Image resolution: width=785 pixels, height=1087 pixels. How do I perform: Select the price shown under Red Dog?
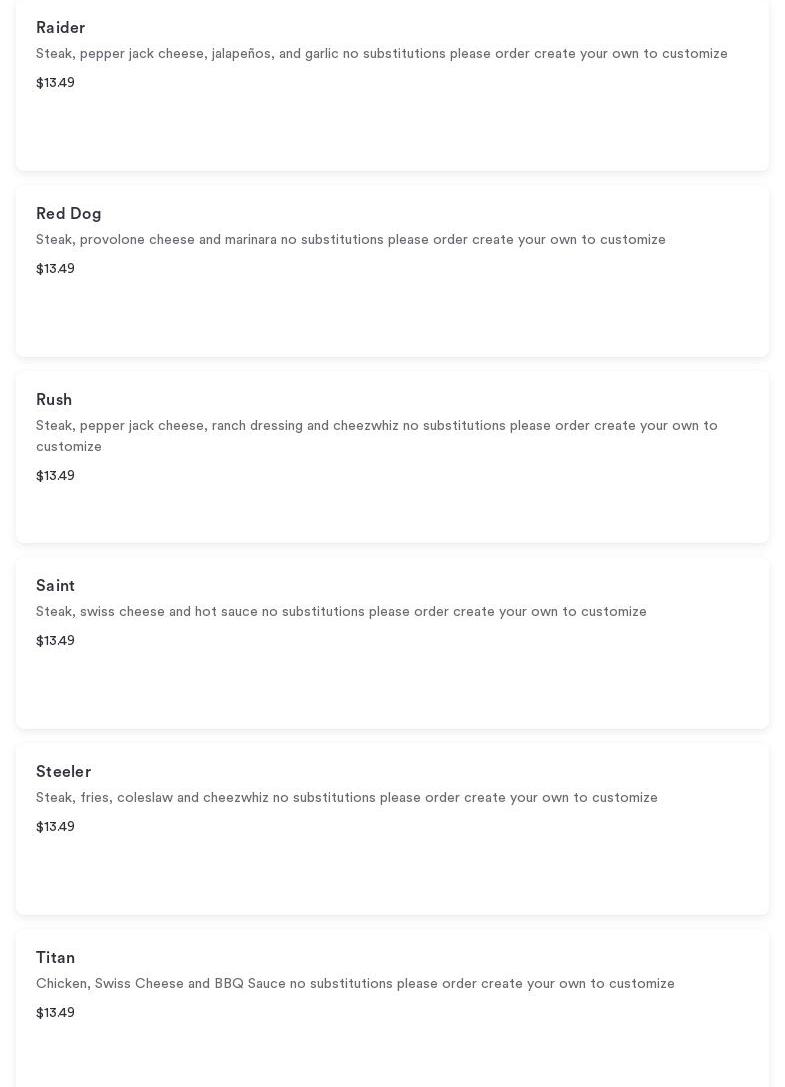55,269
